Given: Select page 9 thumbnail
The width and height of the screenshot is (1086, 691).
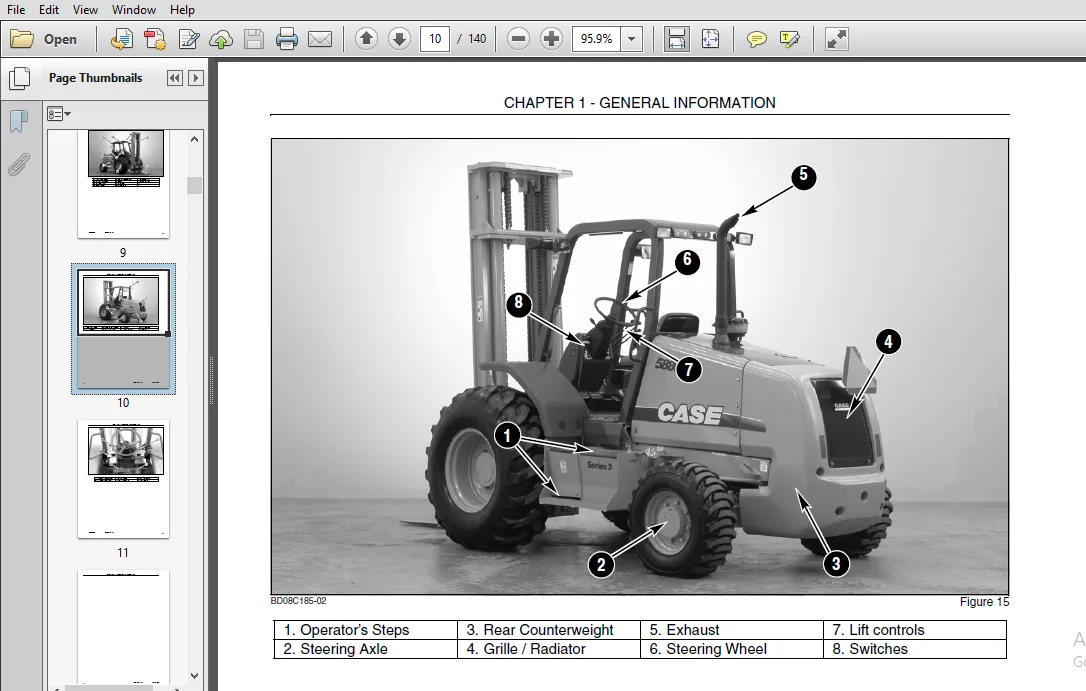Looking at the screenshot, I should [x=123, y=183].
